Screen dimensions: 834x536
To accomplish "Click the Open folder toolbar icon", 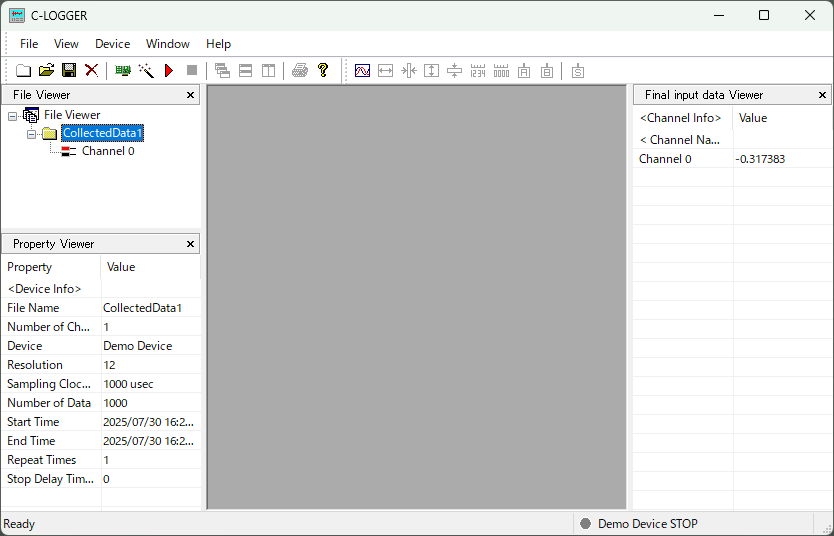I will tap(46, 70).
